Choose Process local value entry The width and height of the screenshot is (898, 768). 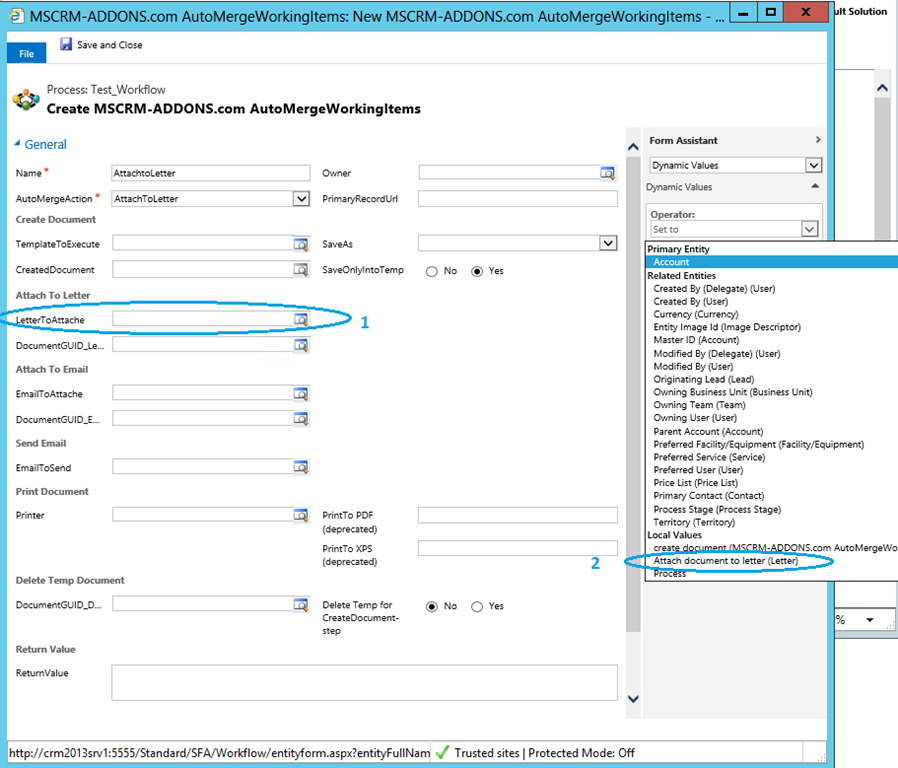point(669,573)
